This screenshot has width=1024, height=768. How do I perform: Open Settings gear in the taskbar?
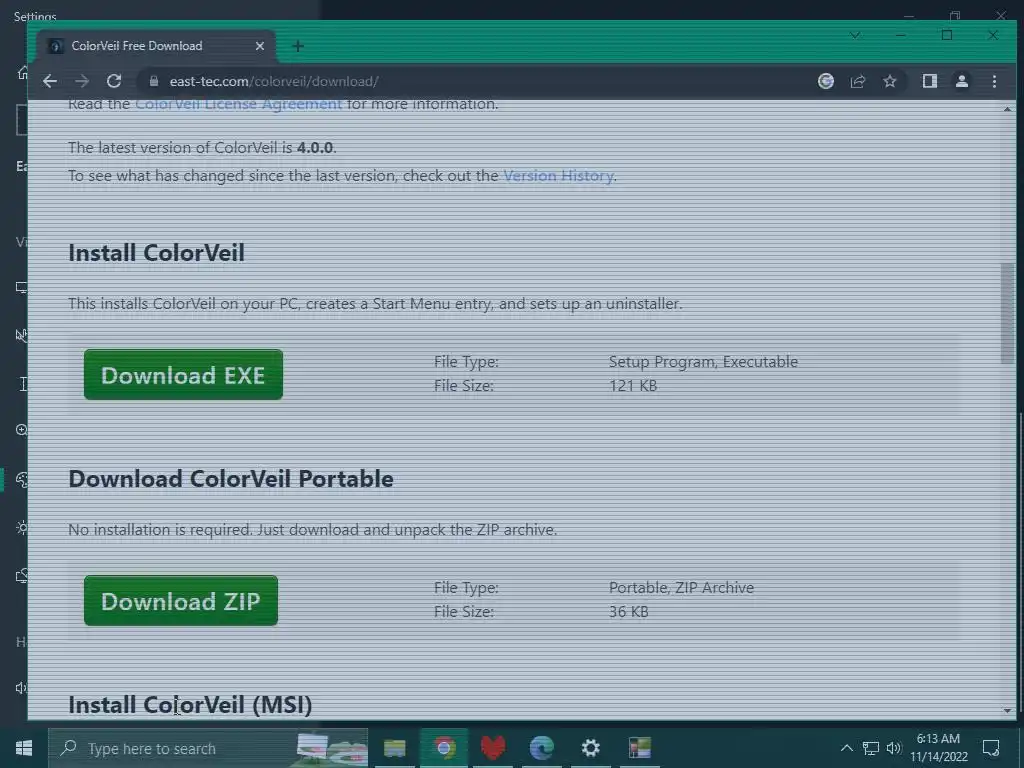click(x=590, y=748)
